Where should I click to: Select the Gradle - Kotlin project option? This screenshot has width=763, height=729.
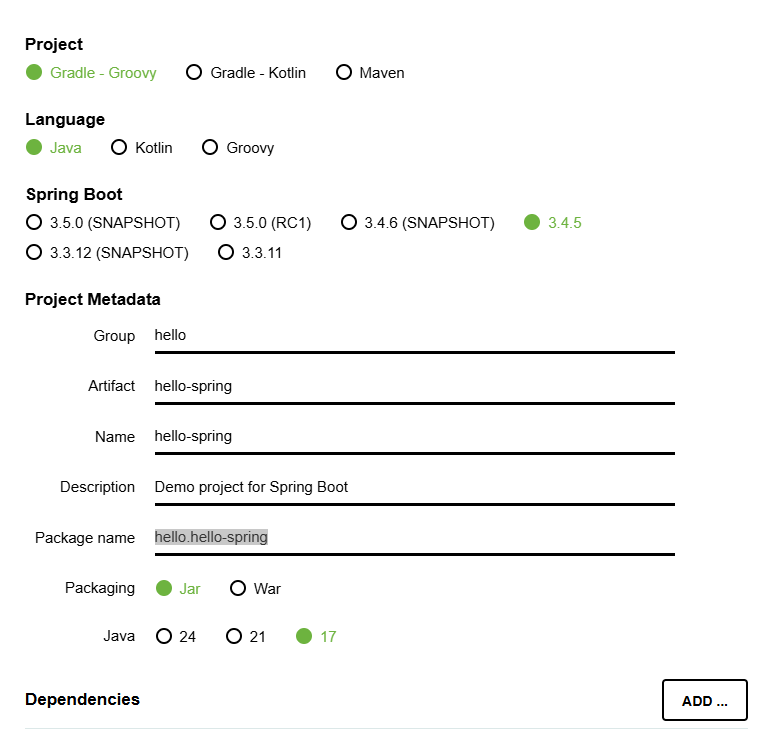(246, 73)
